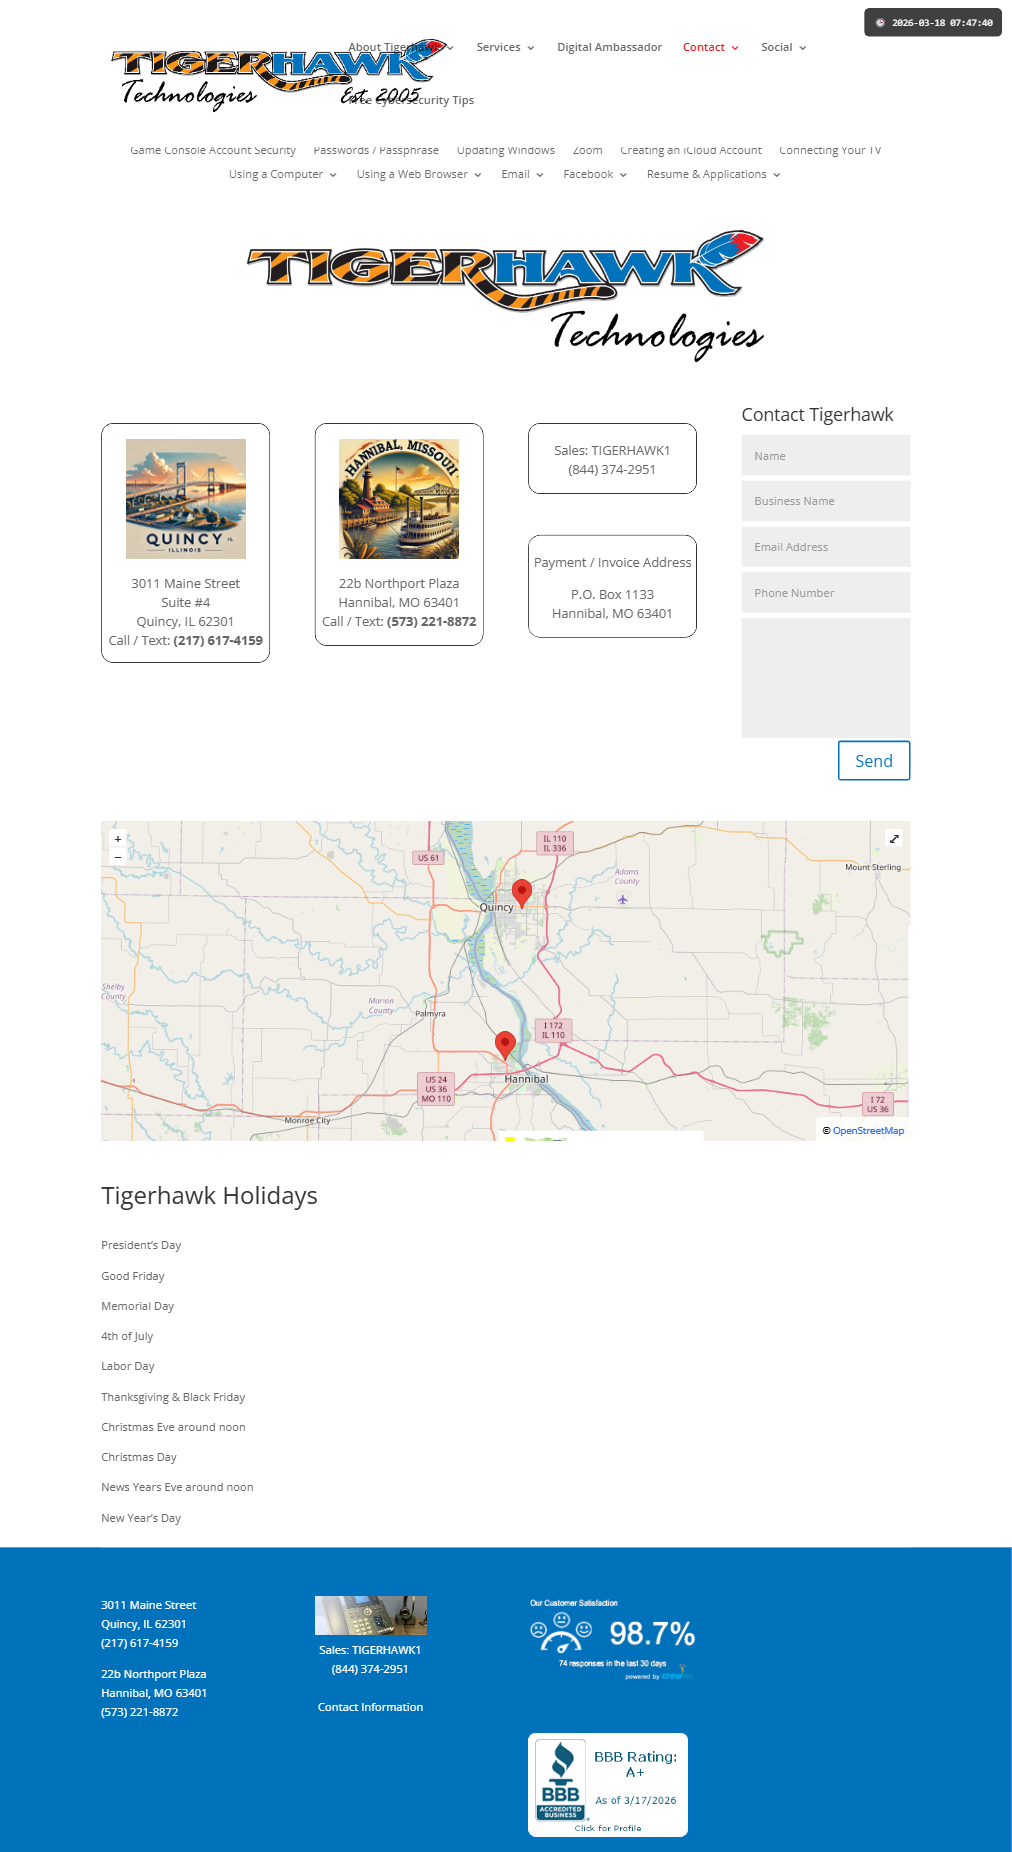
Task: Open the Digital Ambassador page
Action: (609, 47)
